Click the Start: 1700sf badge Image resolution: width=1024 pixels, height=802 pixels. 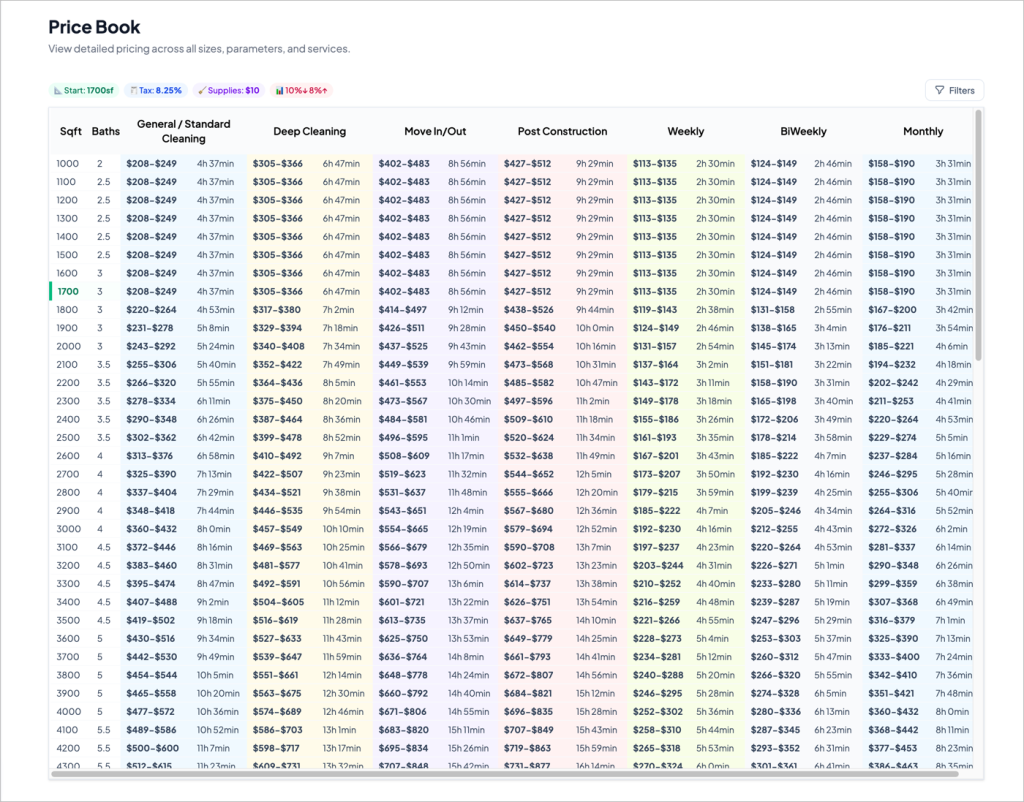click(x=83, y=90)
